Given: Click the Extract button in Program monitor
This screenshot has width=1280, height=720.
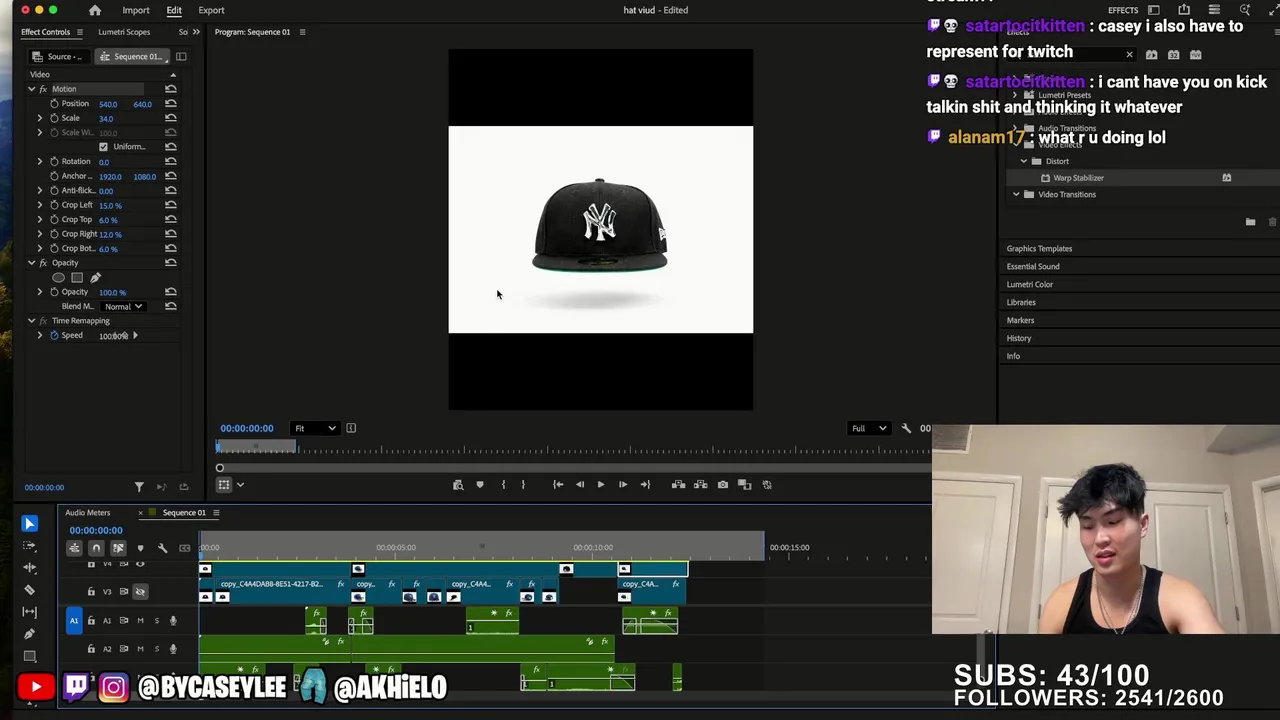Looking at the screenshot, I should (x=700, y=485).
